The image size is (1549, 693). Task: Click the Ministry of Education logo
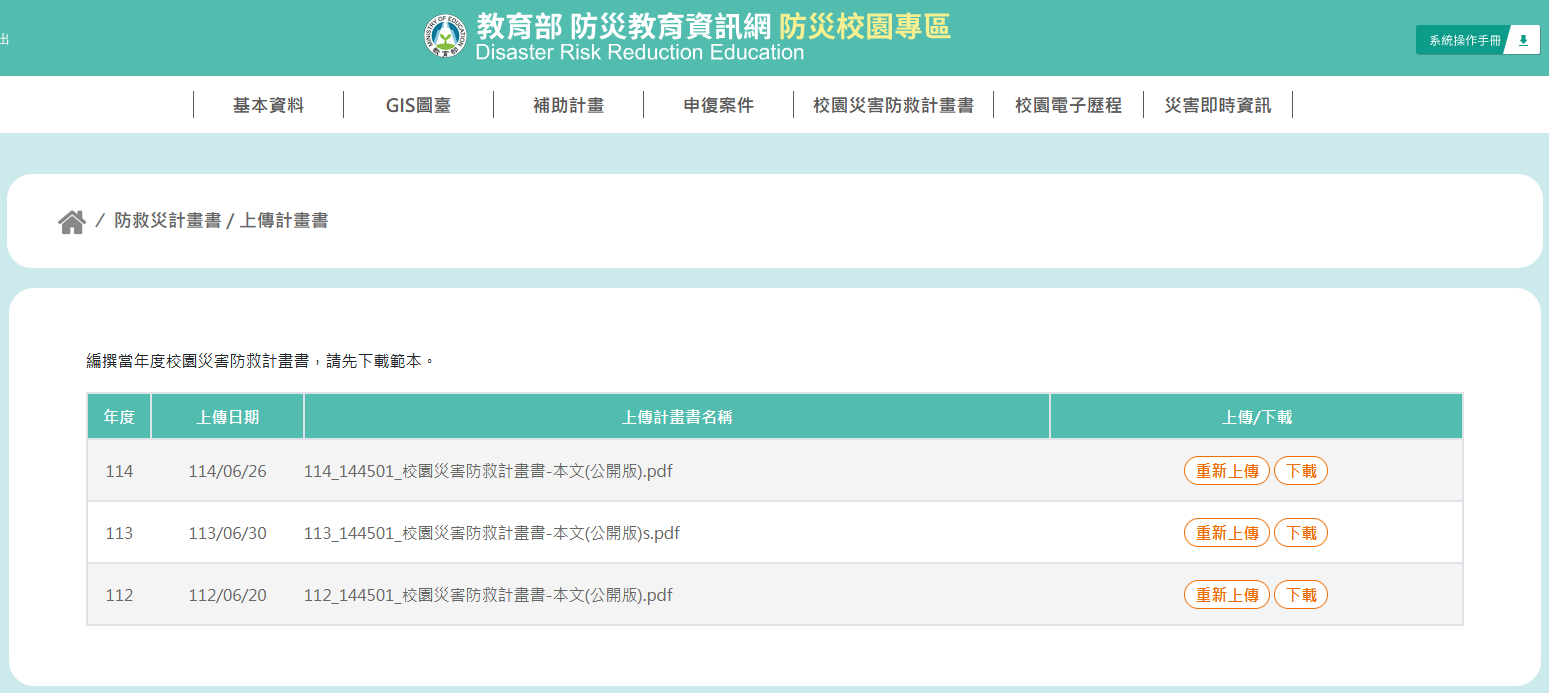pos(445,37)
